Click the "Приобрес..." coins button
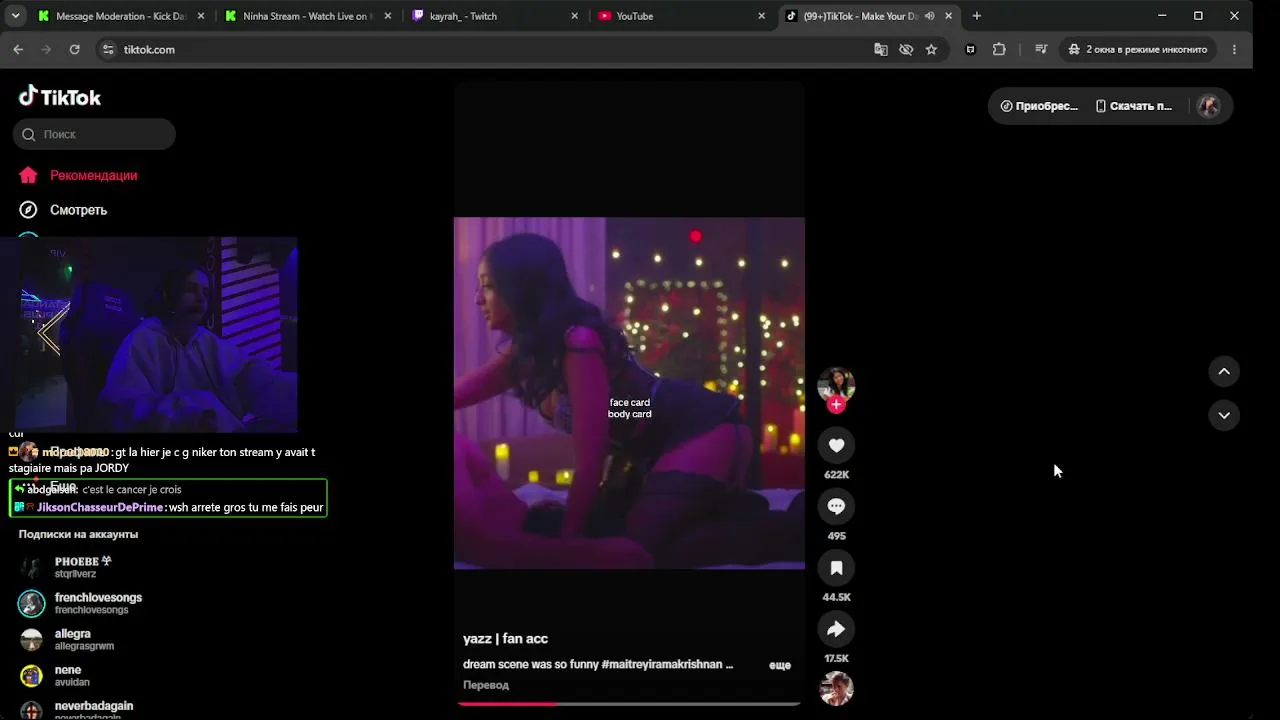This screenshot has width=1280, height=720. 1039,106
